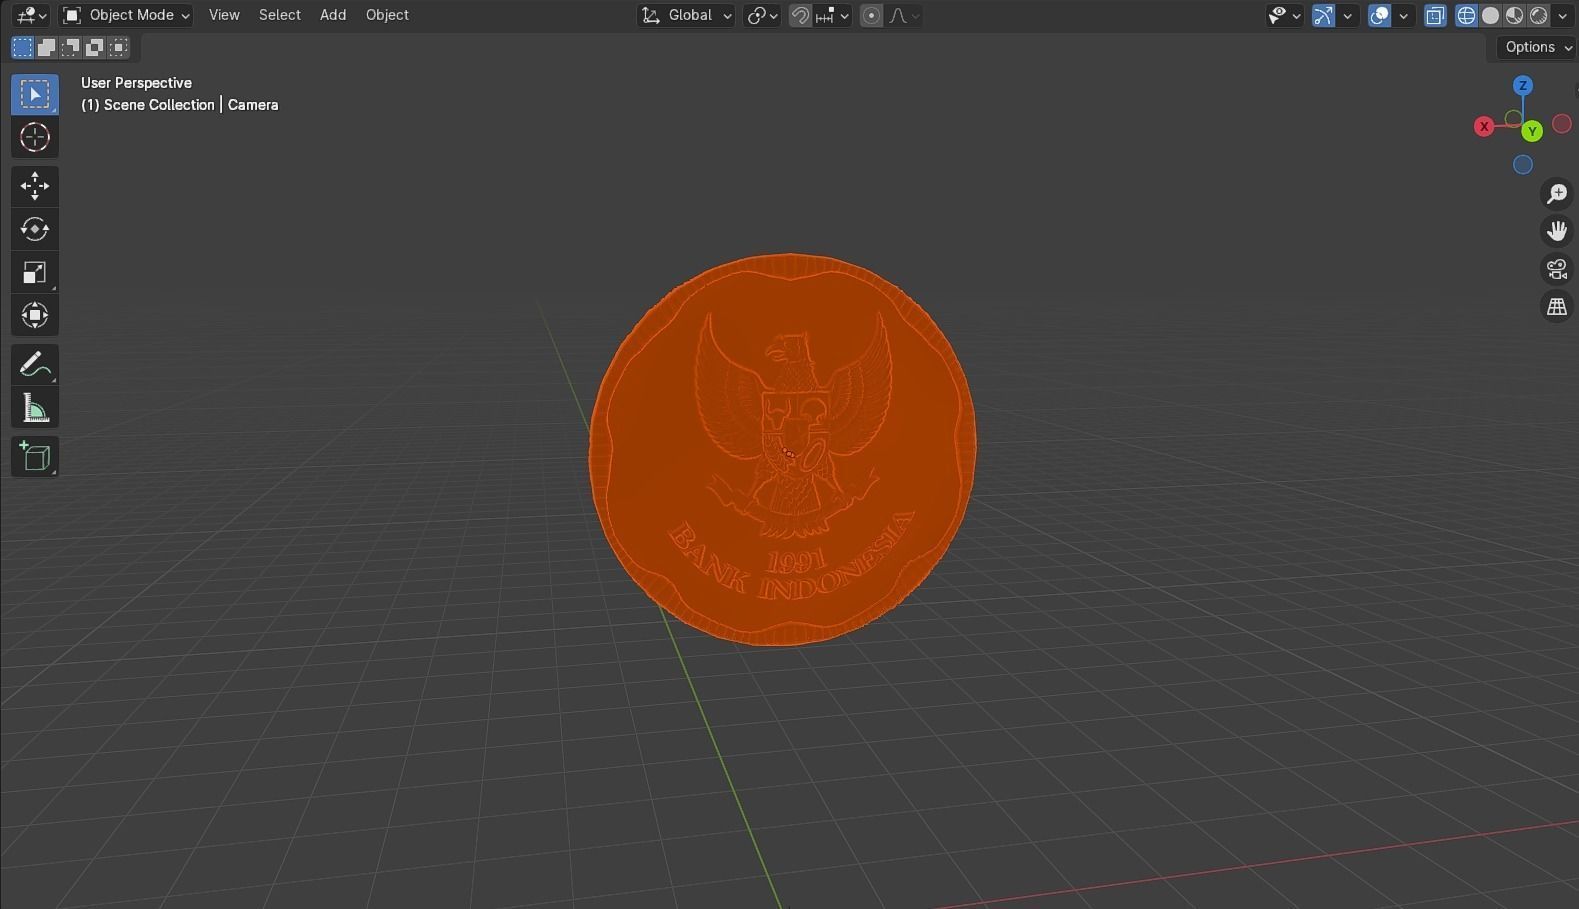
Task: Open the transform pivot point dropdown
Action: click(x=762, y=15)
